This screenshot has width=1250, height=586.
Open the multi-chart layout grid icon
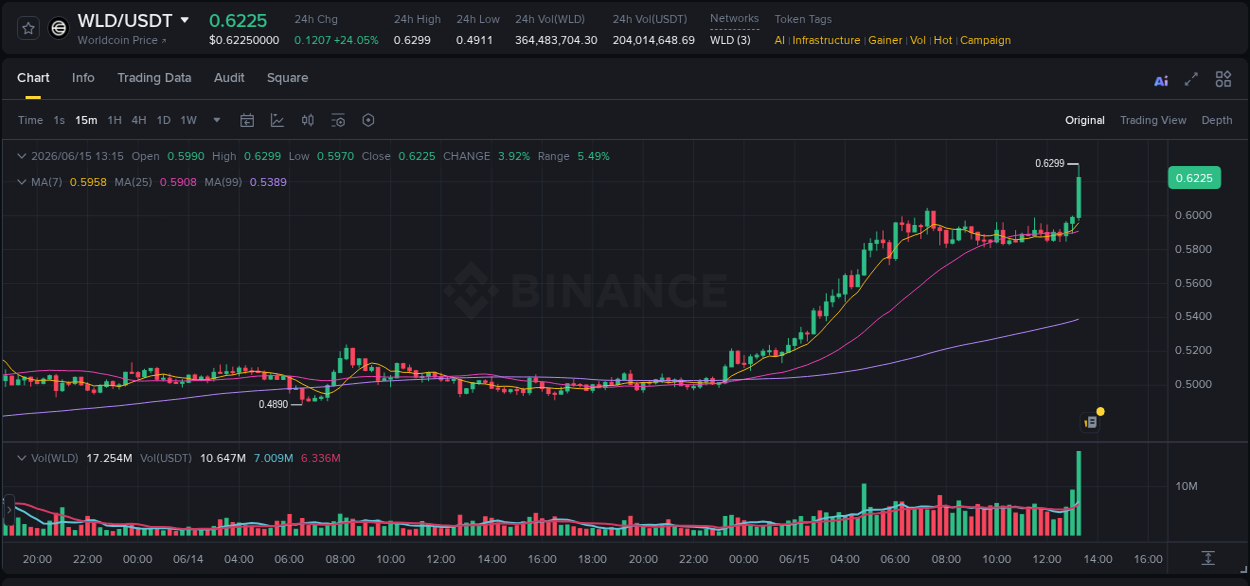point(1223,79)
